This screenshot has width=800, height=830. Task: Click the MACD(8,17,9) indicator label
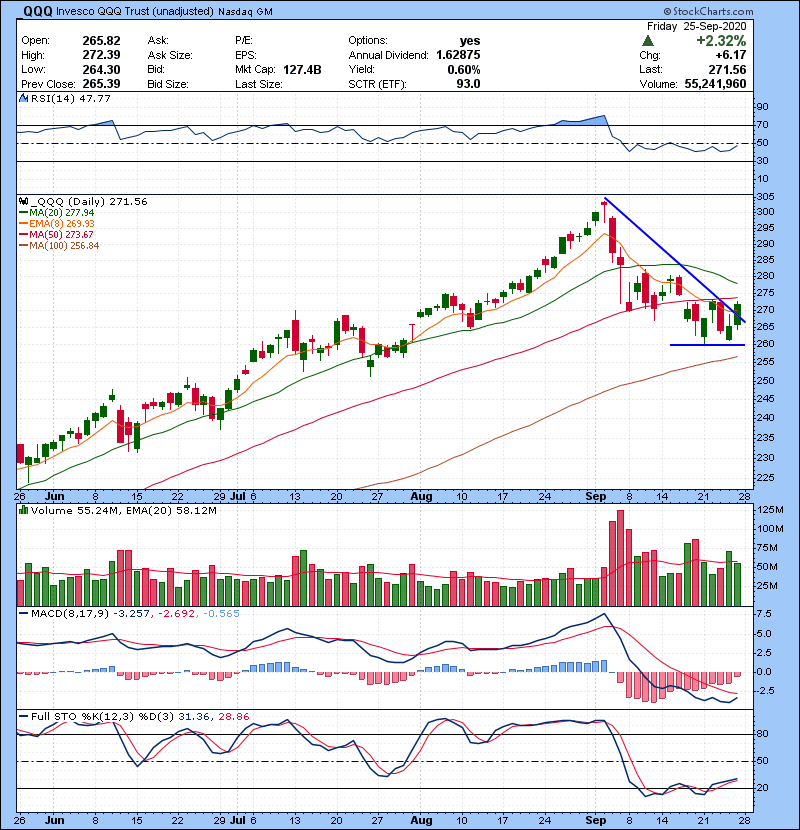(x=69, y=614)
